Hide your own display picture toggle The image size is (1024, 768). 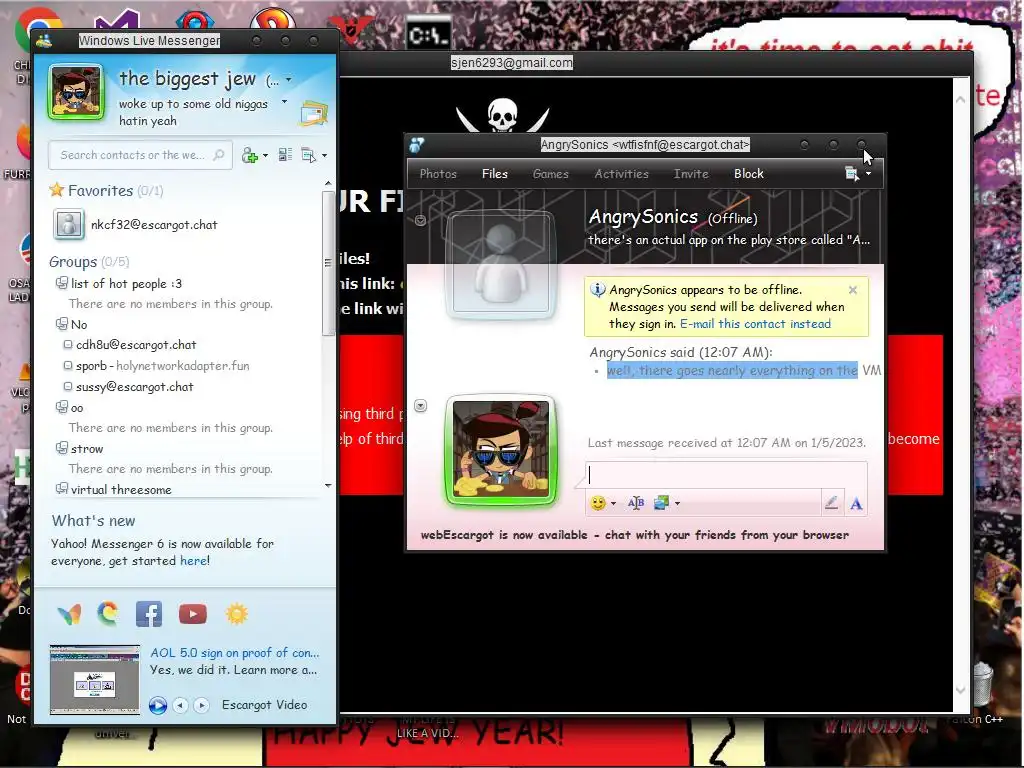(x=421, y=406)
